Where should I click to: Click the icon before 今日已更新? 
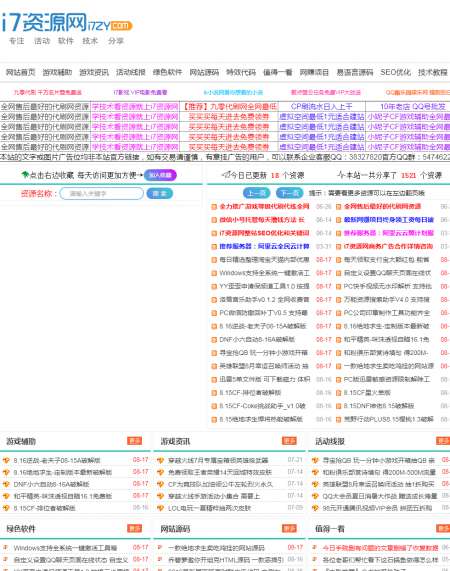226,175
